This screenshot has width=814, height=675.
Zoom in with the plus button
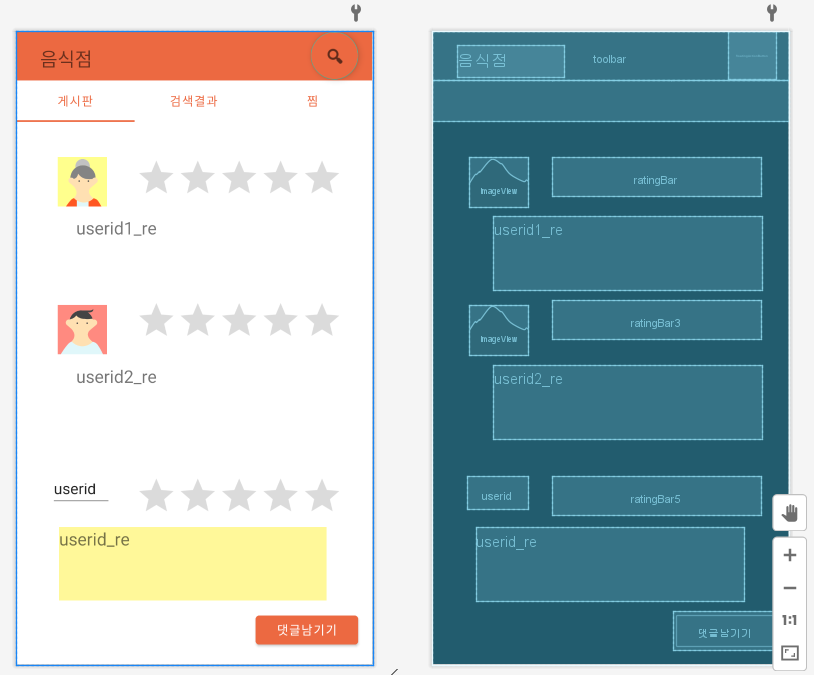coord(790,555)
